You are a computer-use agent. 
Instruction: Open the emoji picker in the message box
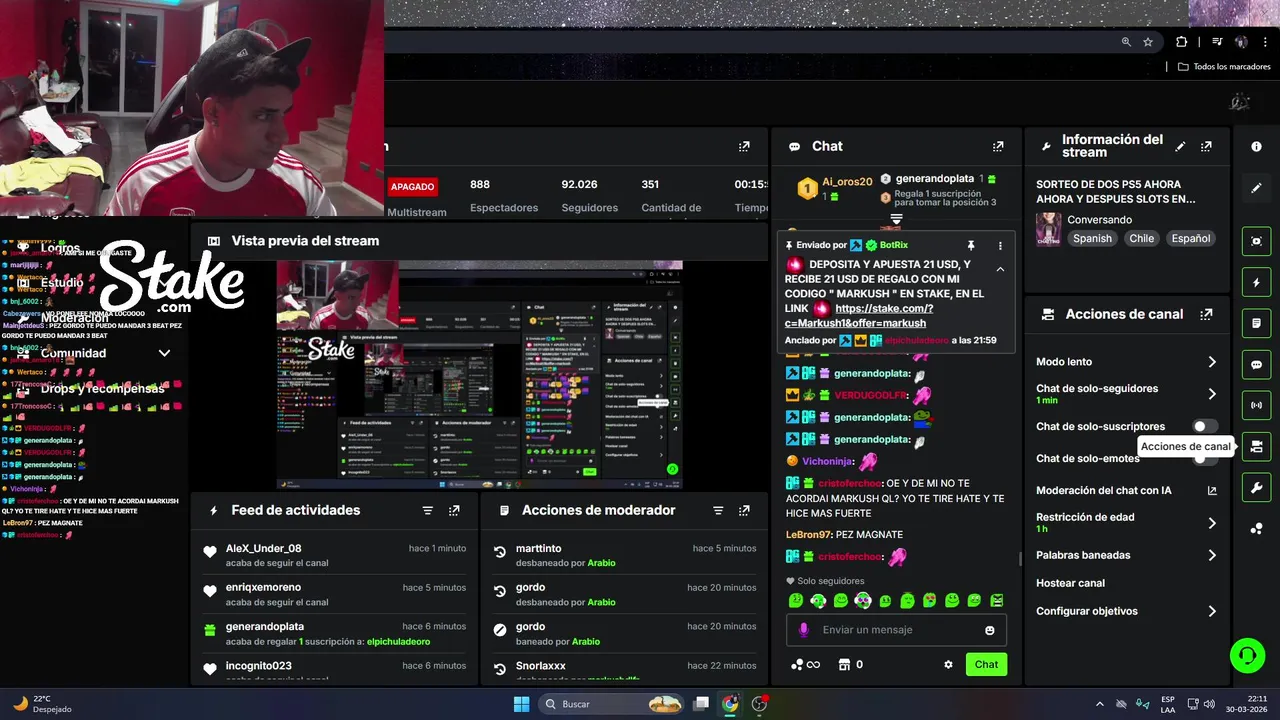pos(990,630)
